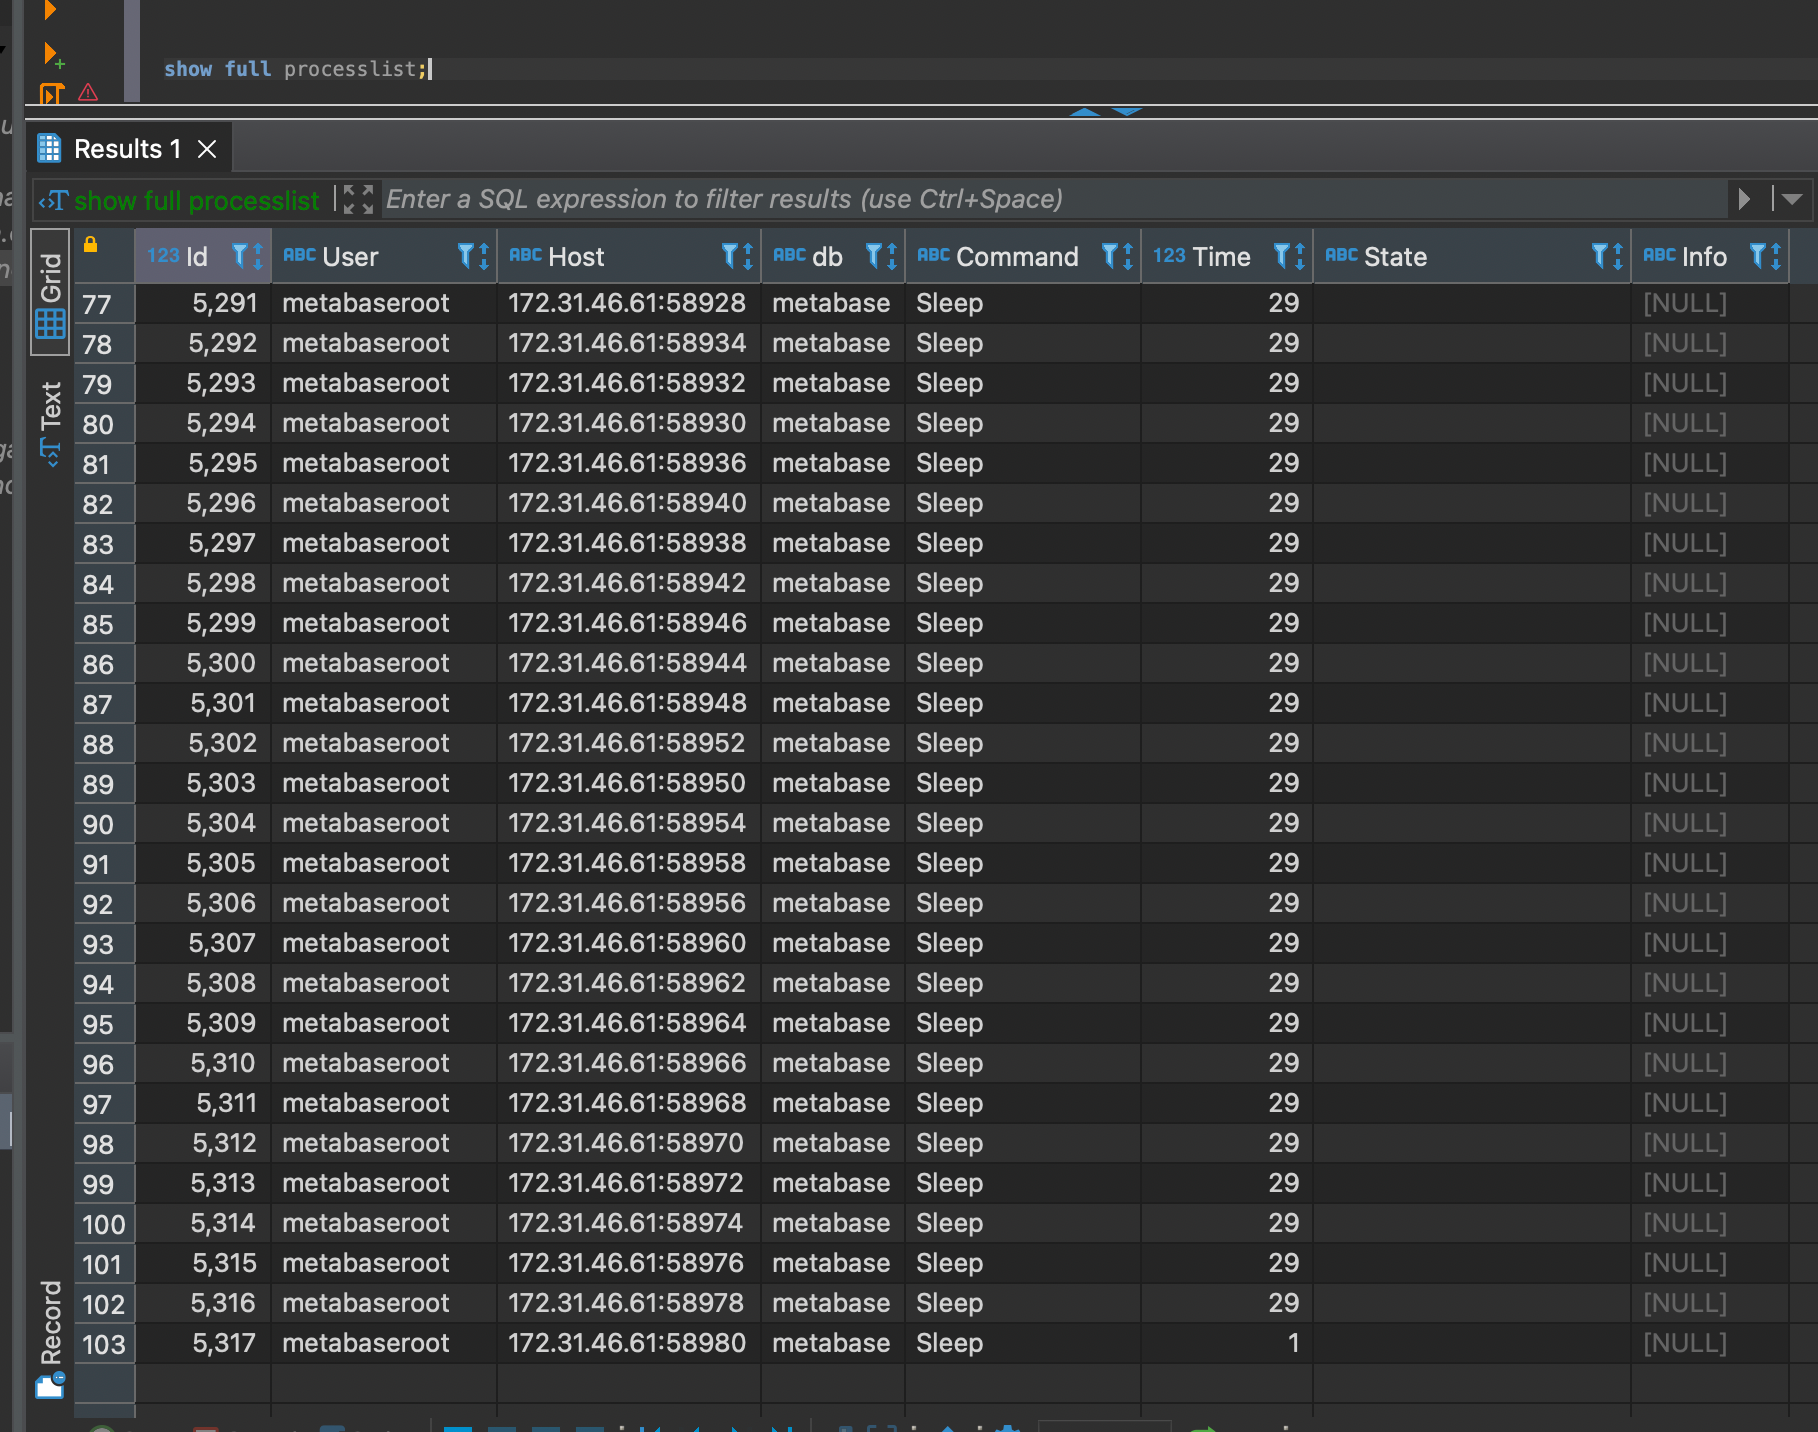
Task: Click the Info [NULL] cell in row 103
Action: [x=1710, y=1343]
